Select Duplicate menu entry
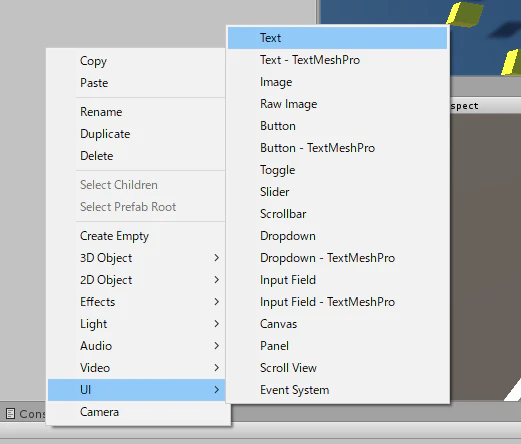Screen dimensions: 521x444 tap(137, 134)
